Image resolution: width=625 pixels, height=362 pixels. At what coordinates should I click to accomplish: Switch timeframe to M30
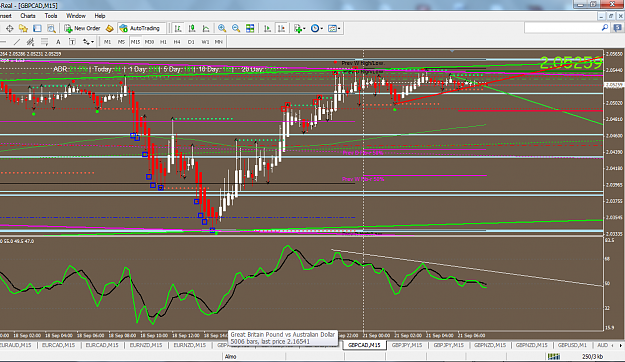coord(149,42)
